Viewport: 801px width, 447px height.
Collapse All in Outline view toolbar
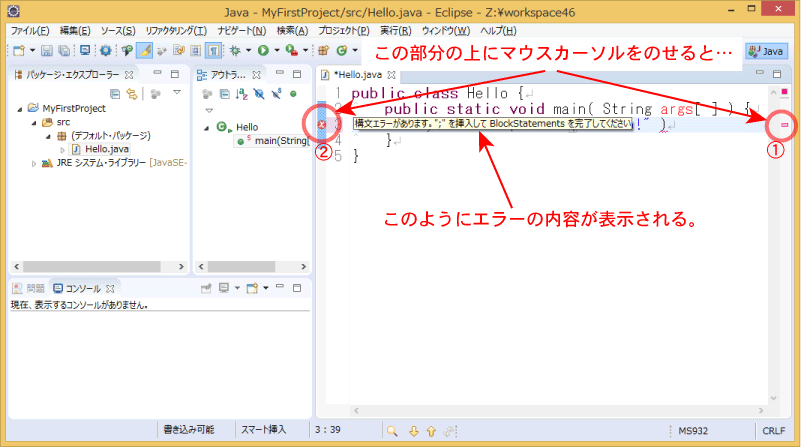click(225, 94)
